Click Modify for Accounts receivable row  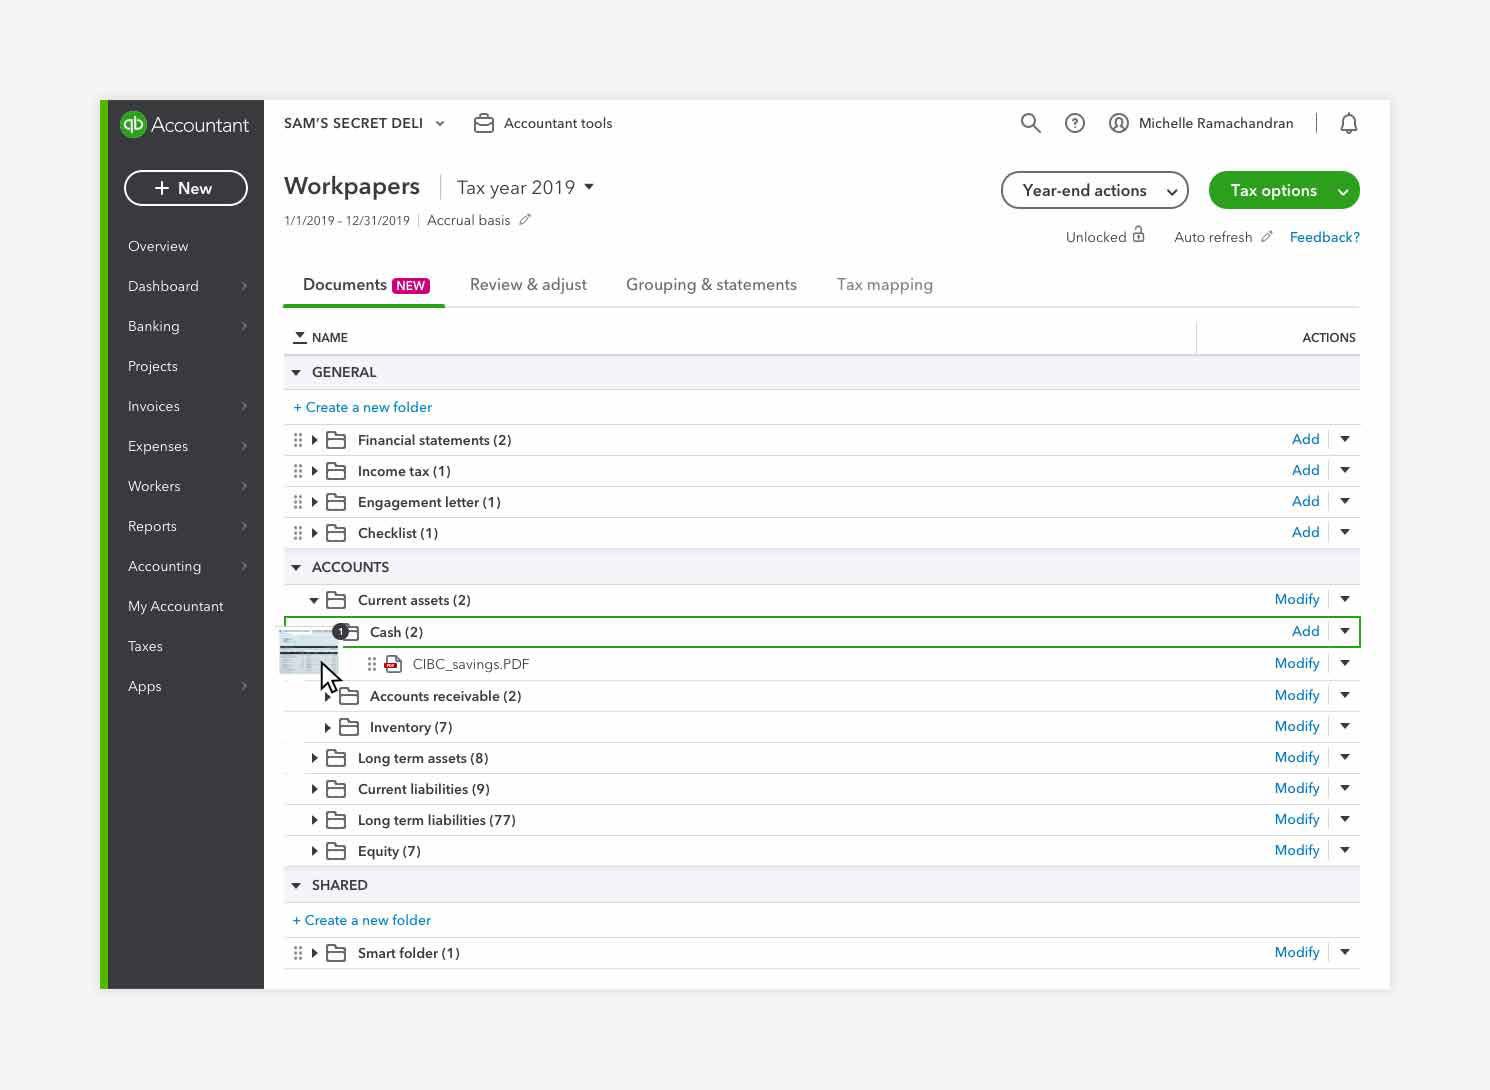(x=1297, y=695)
